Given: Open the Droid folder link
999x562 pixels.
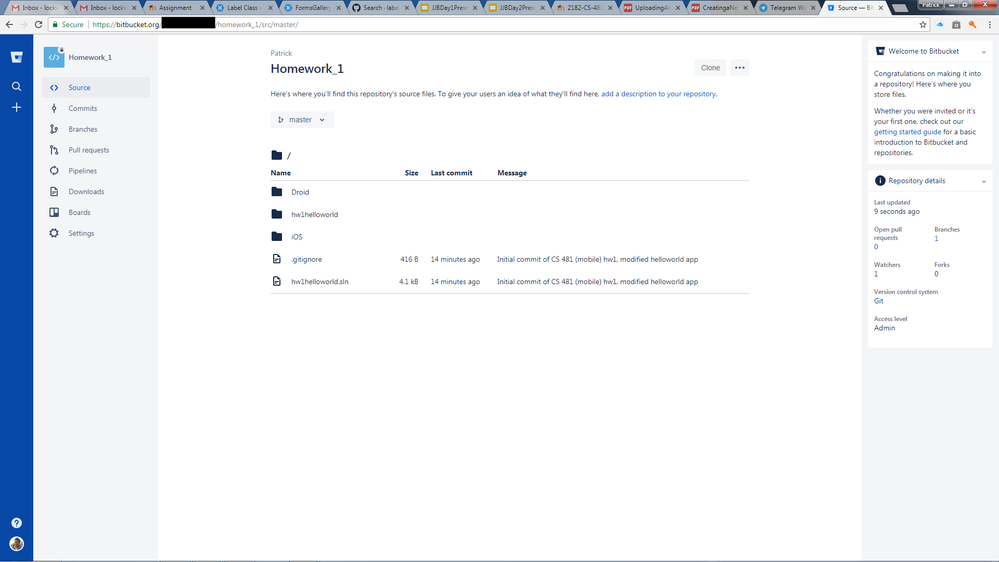Looking at the screenshot, I should pyautogui.click(x=300, y=192).
